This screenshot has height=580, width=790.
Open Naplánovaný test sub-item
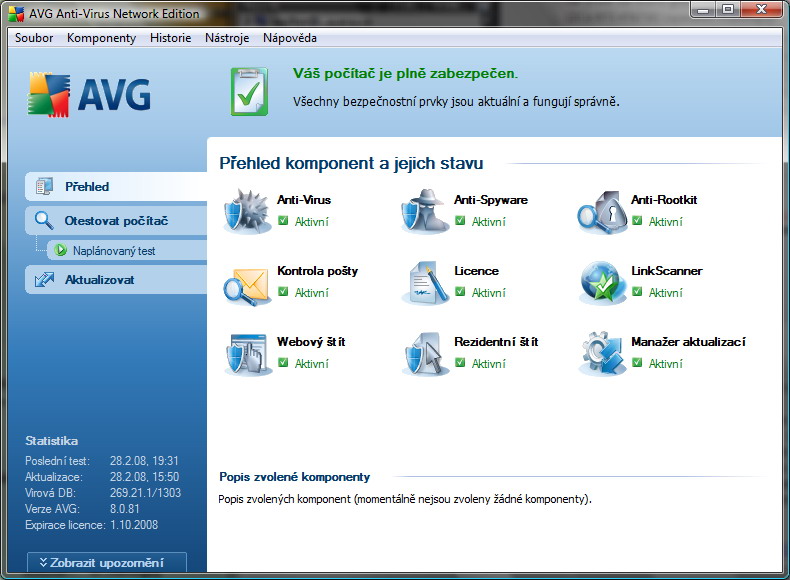click(x=127, y=250)
